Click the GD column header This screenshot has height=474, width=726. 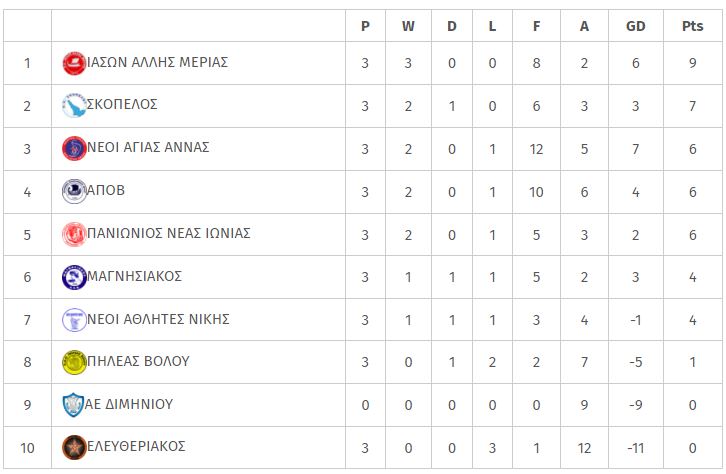[x=635, y=26]
